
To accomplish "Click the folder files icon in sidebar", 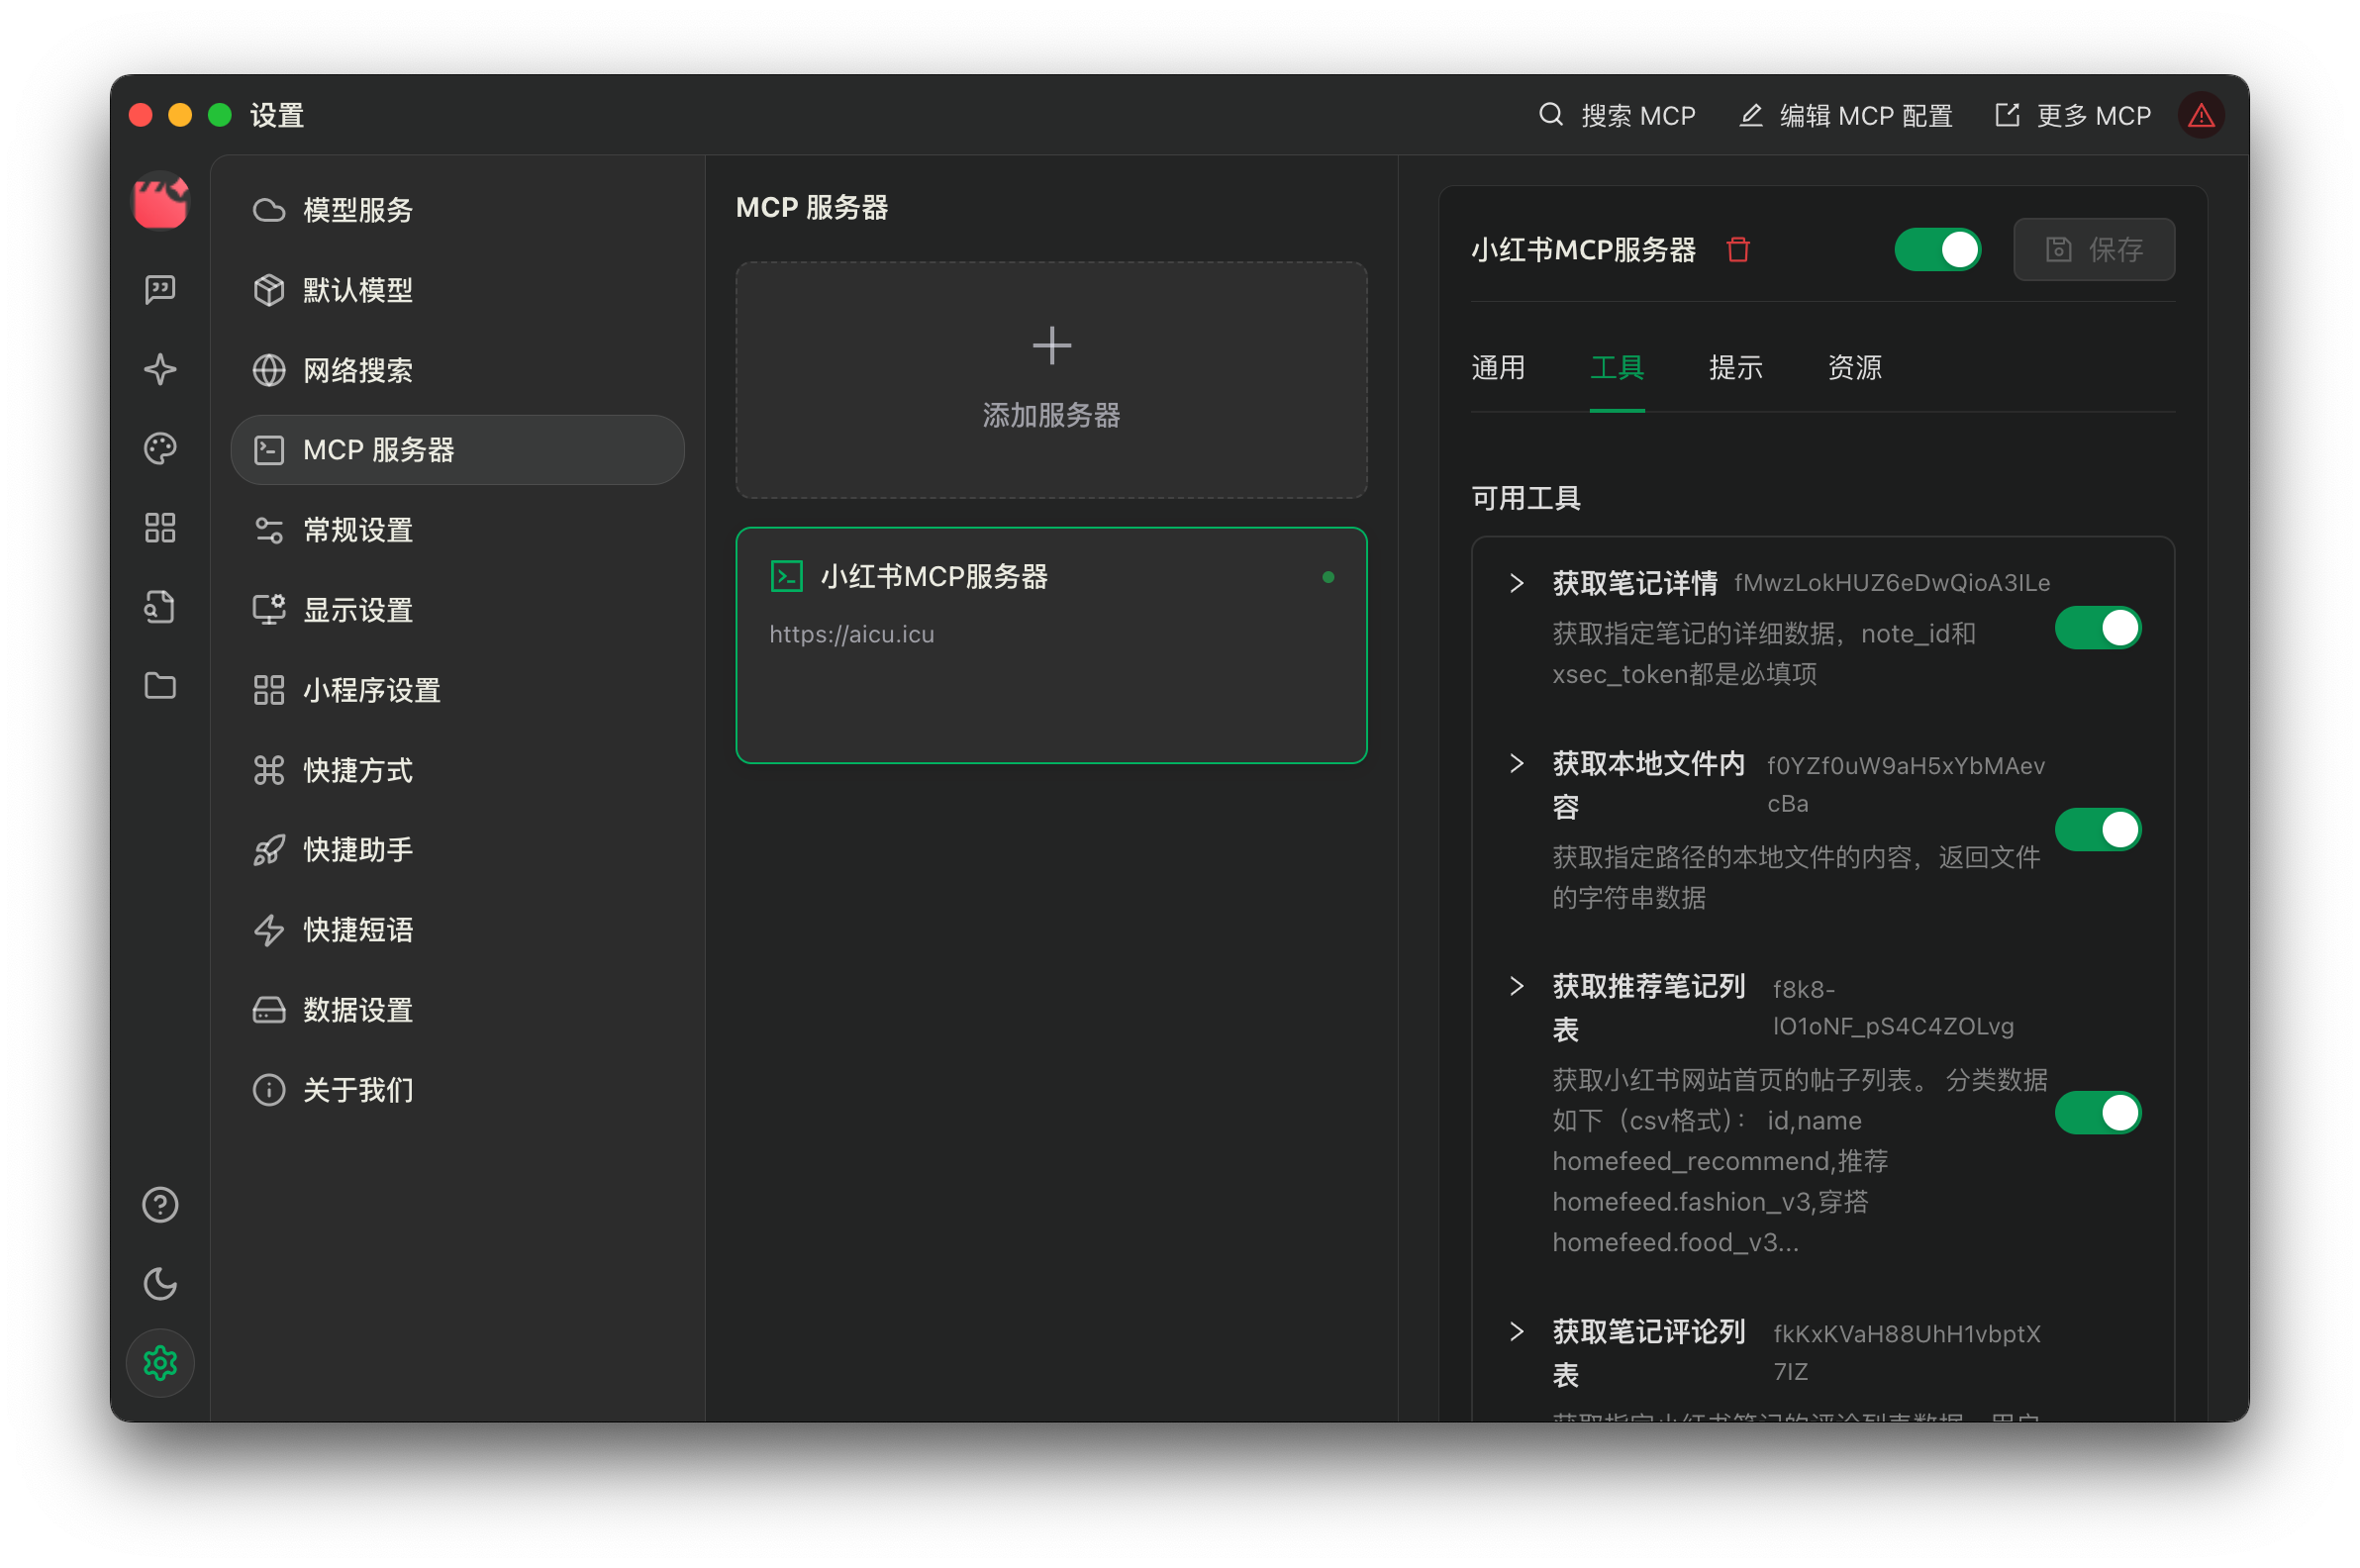I will [160, 686].
